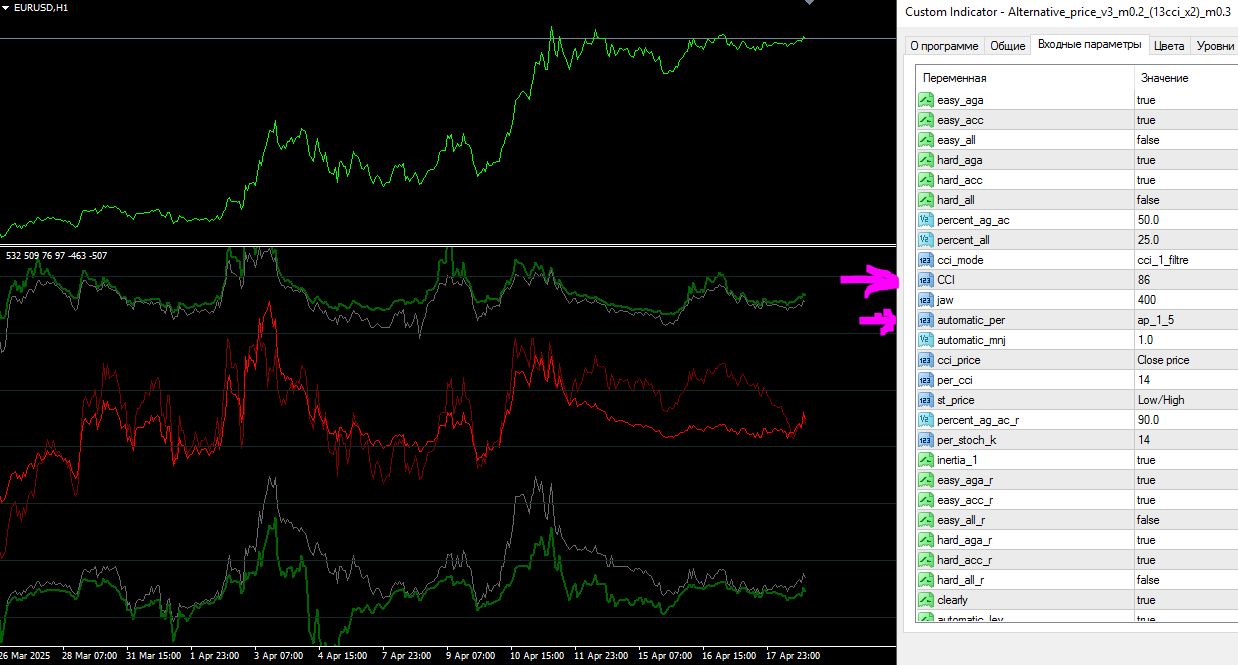This screenshot has height=665, width=1238.
Task: Select the Входные параметры tab
Action: 1089,45
